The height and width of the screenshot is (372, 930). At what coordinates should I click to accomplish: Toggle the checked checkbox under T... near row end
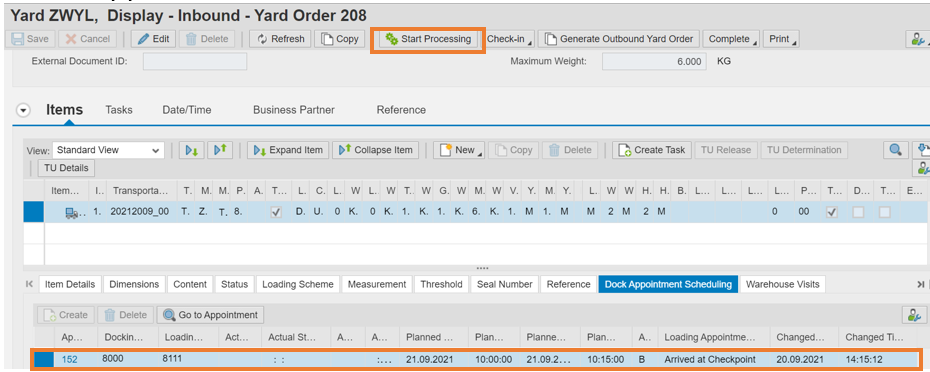tap(832, 212)
